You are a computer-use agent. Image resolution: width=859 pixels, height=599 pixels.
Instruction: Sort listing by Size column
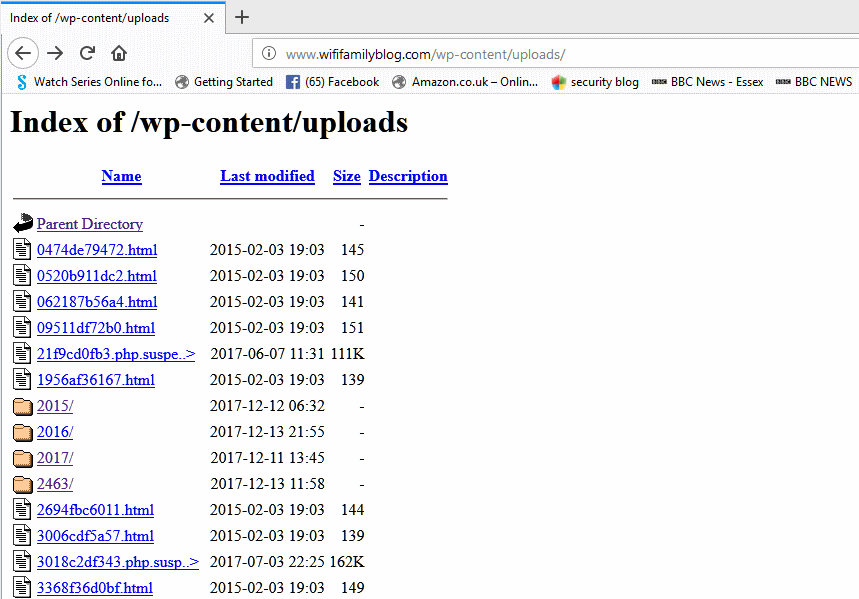[x=347, y=176]
